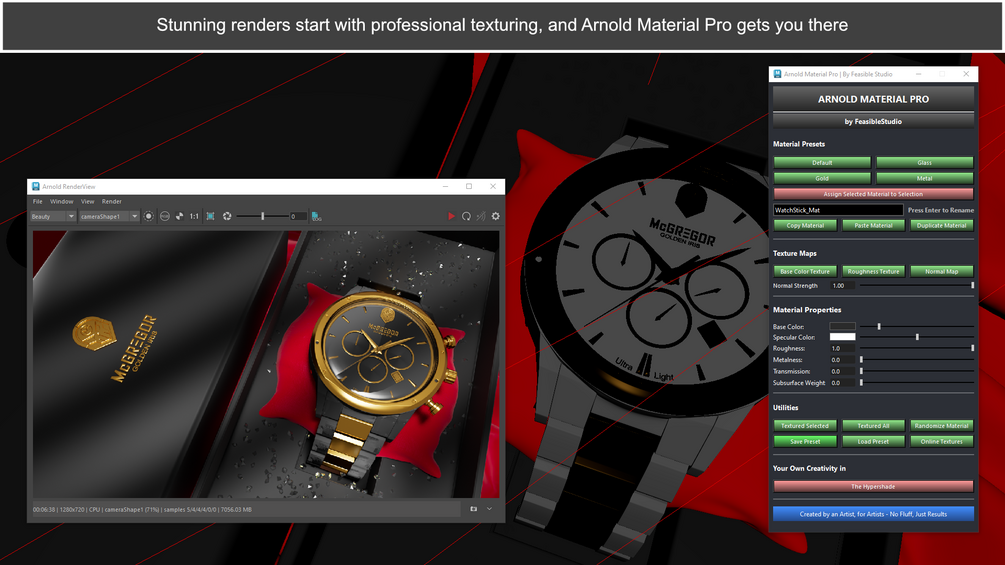Toggle the black-and-white checkered circle icon
This screenshot has height=565, width=1005.
[179, 217]
